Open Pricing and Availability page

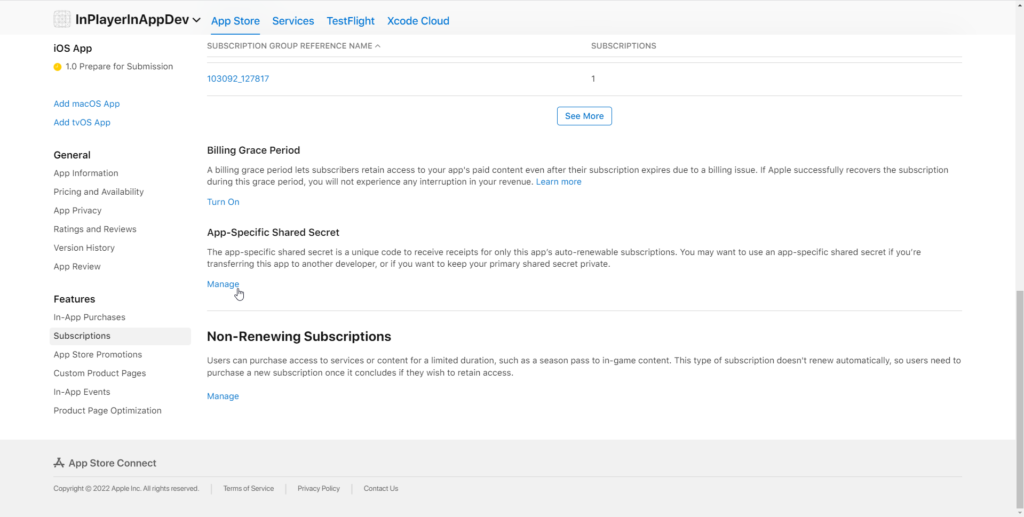99,192
